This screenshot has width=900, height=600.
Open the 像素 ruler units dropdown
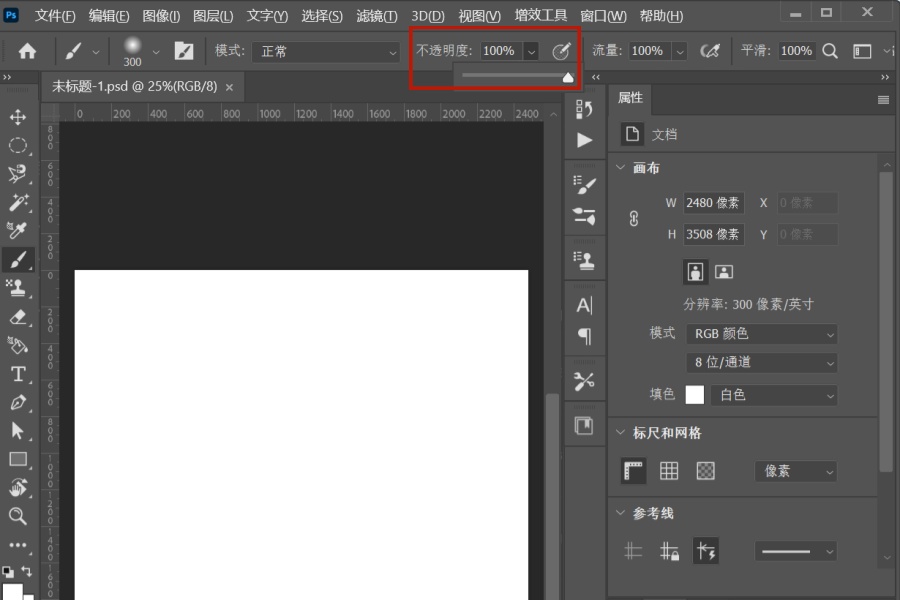[796, 471]
